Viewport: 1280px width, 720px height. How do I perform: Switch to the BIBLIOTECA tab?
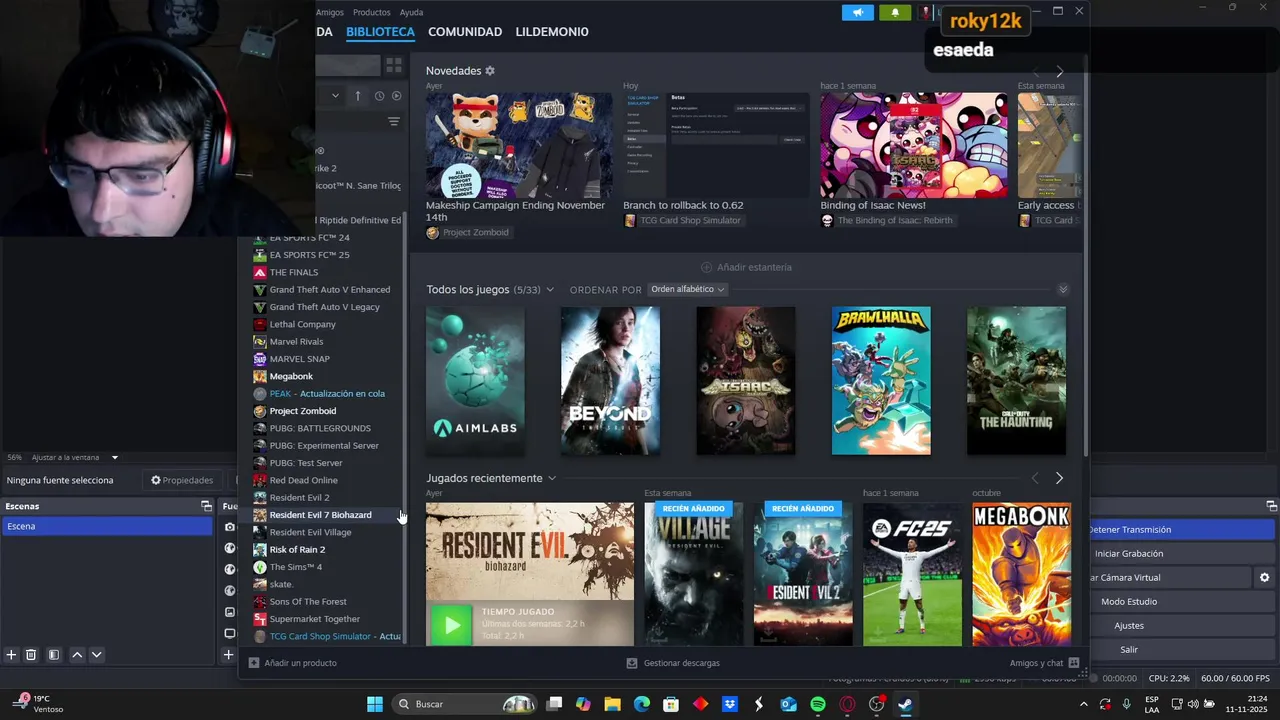[380, 32]
